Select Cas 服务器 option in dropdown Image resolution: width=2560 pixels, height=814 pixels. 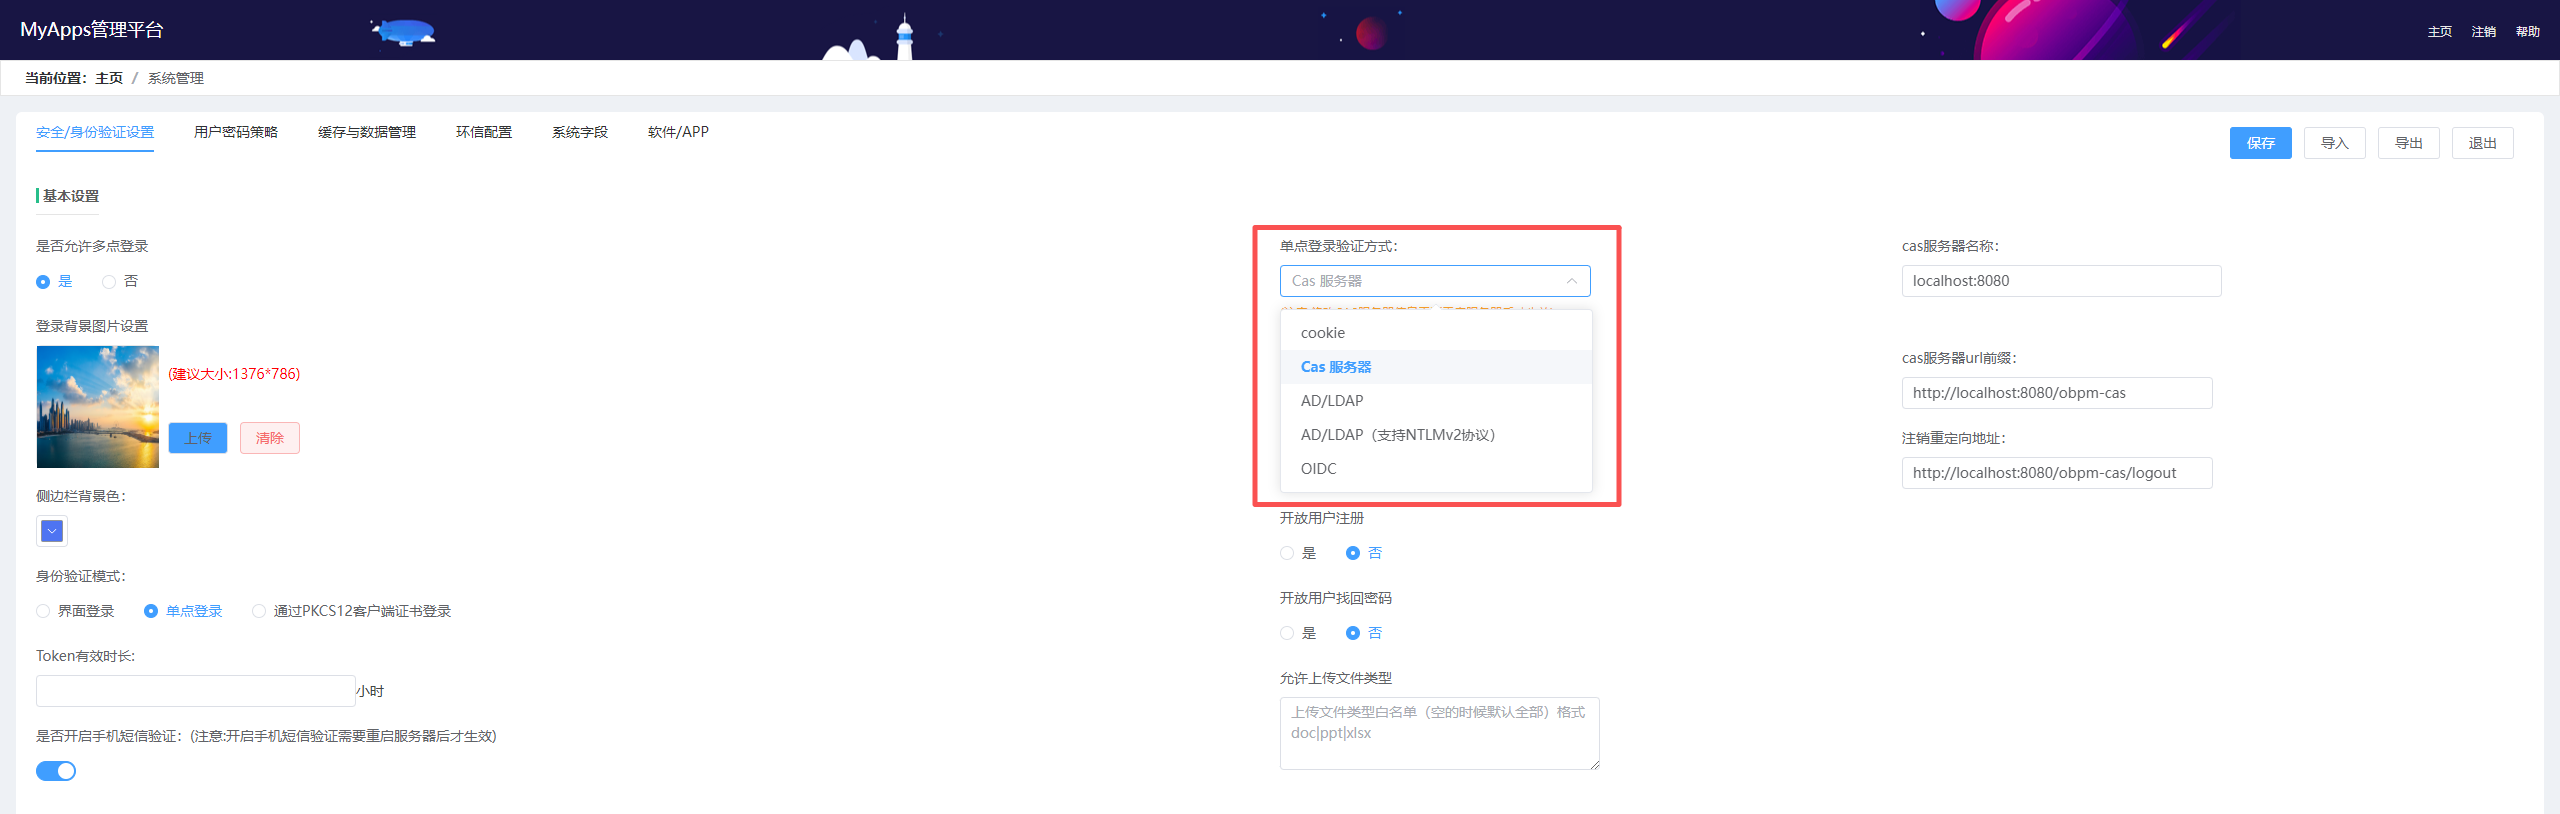pyautogui.click(x=1436, y=367)
